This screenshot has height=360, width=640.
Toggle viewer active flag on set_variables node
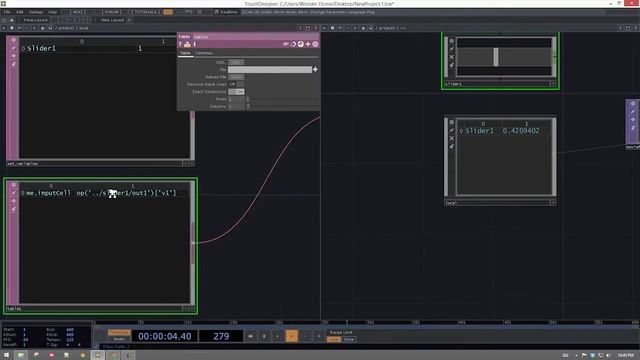[13, 40]
